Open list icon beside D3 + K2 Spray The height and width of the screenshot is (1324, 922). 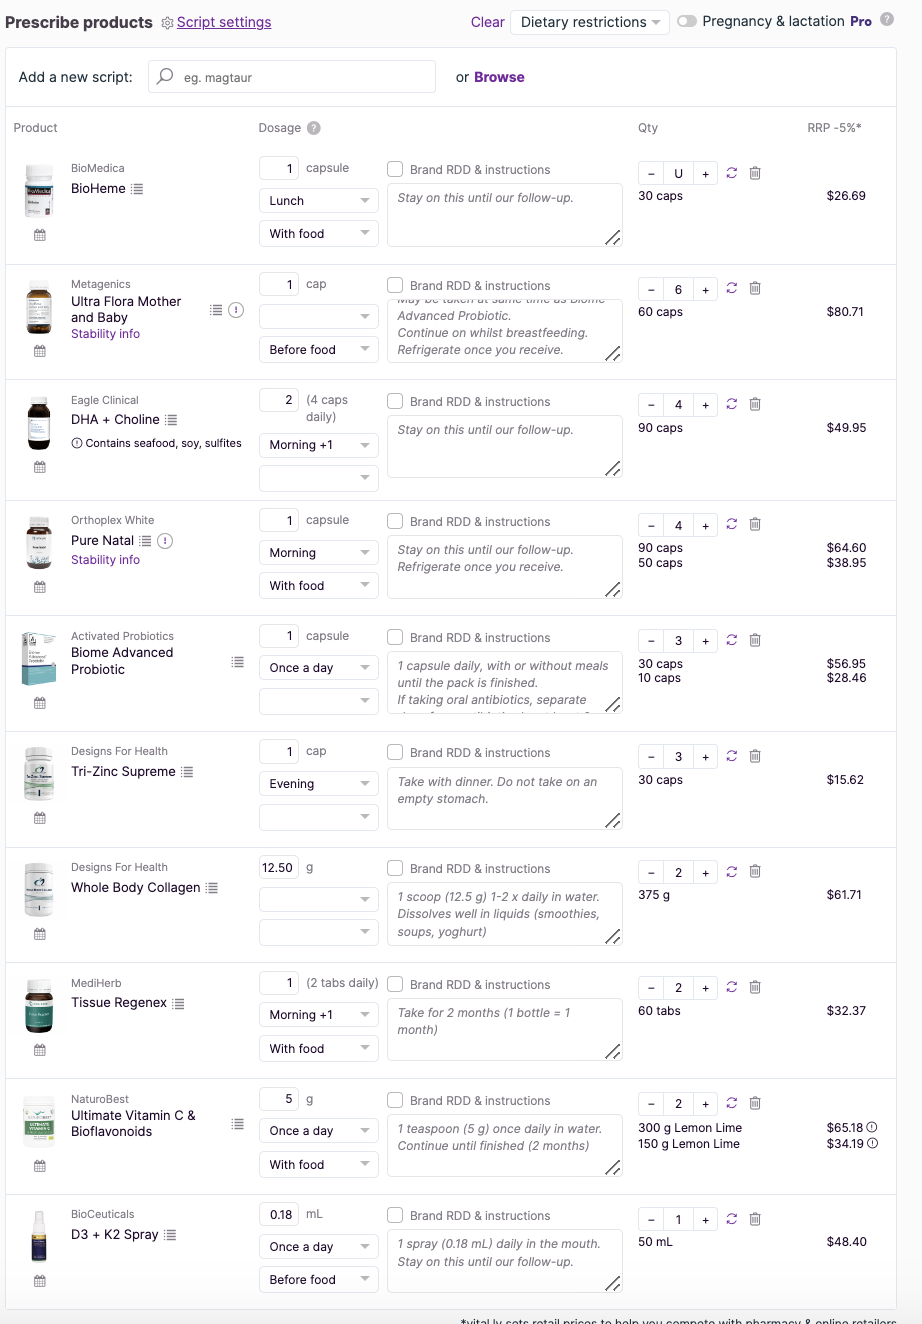(170, 1235)
